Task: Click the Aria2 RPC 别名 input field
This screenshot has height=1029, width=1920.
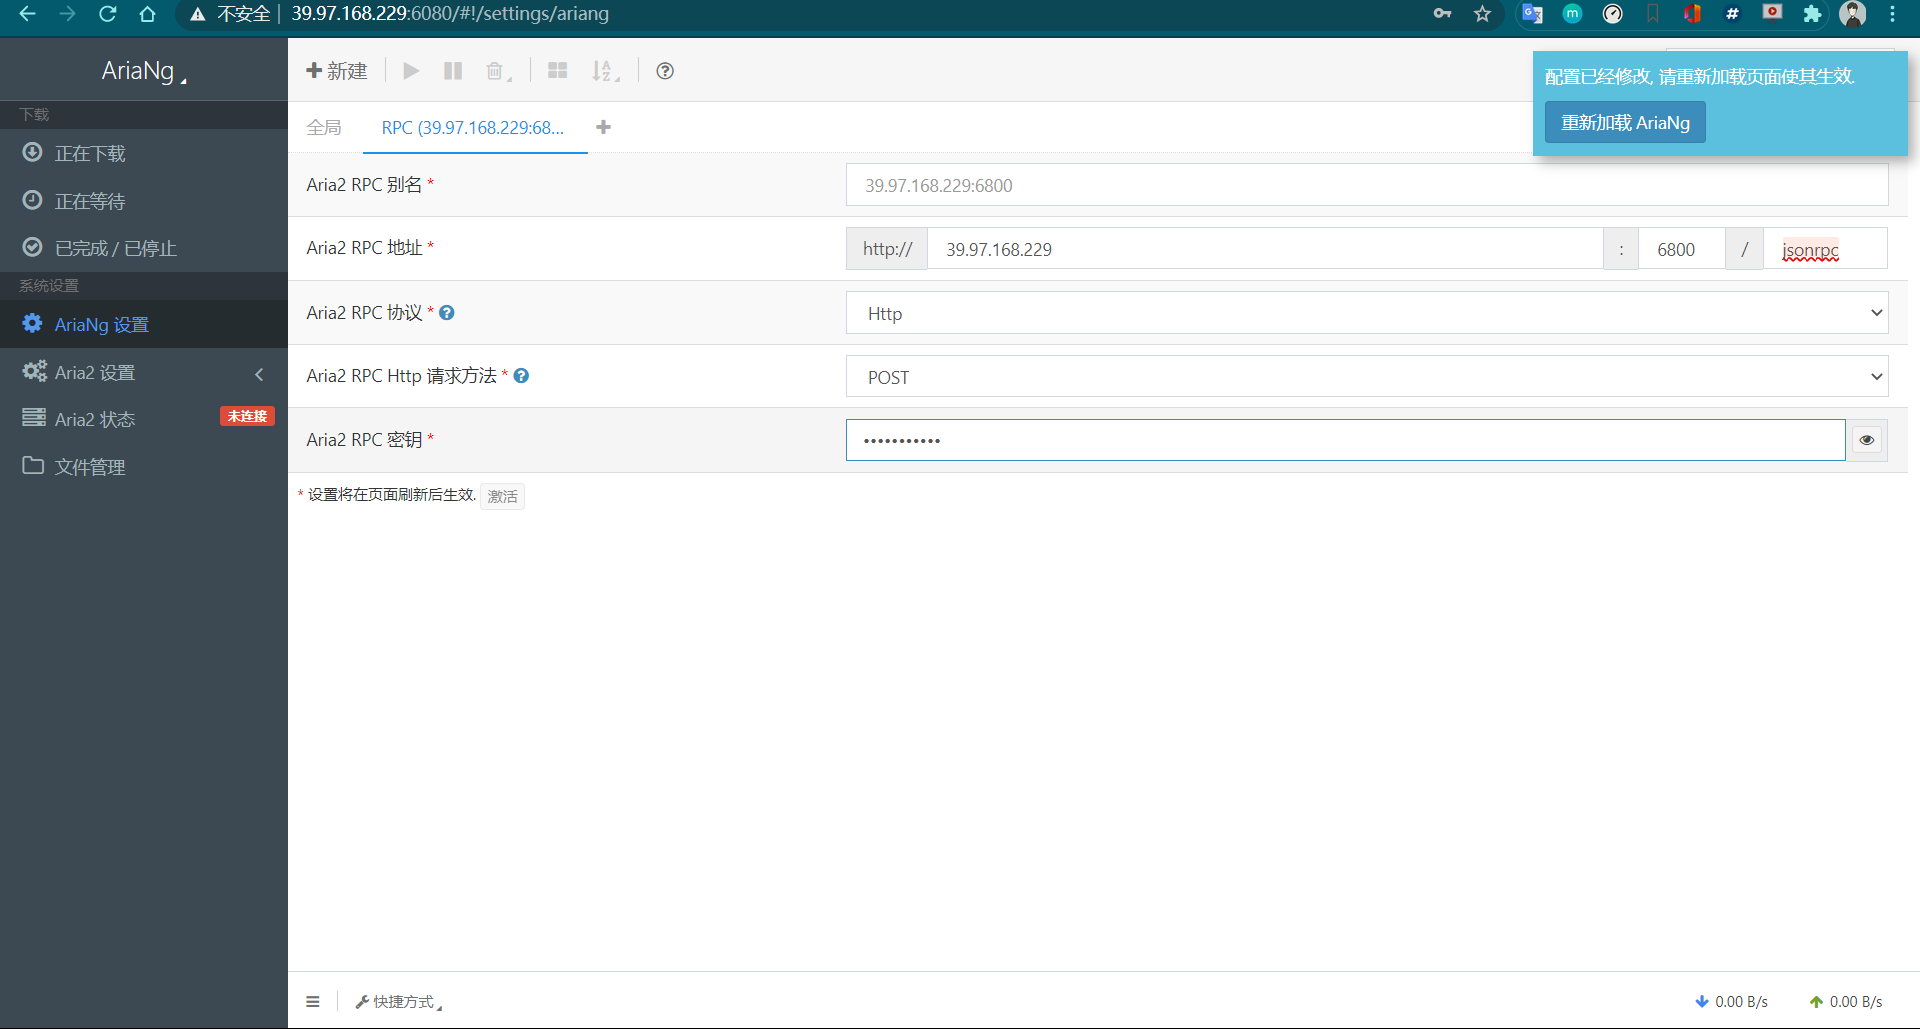Action: 1366,185
